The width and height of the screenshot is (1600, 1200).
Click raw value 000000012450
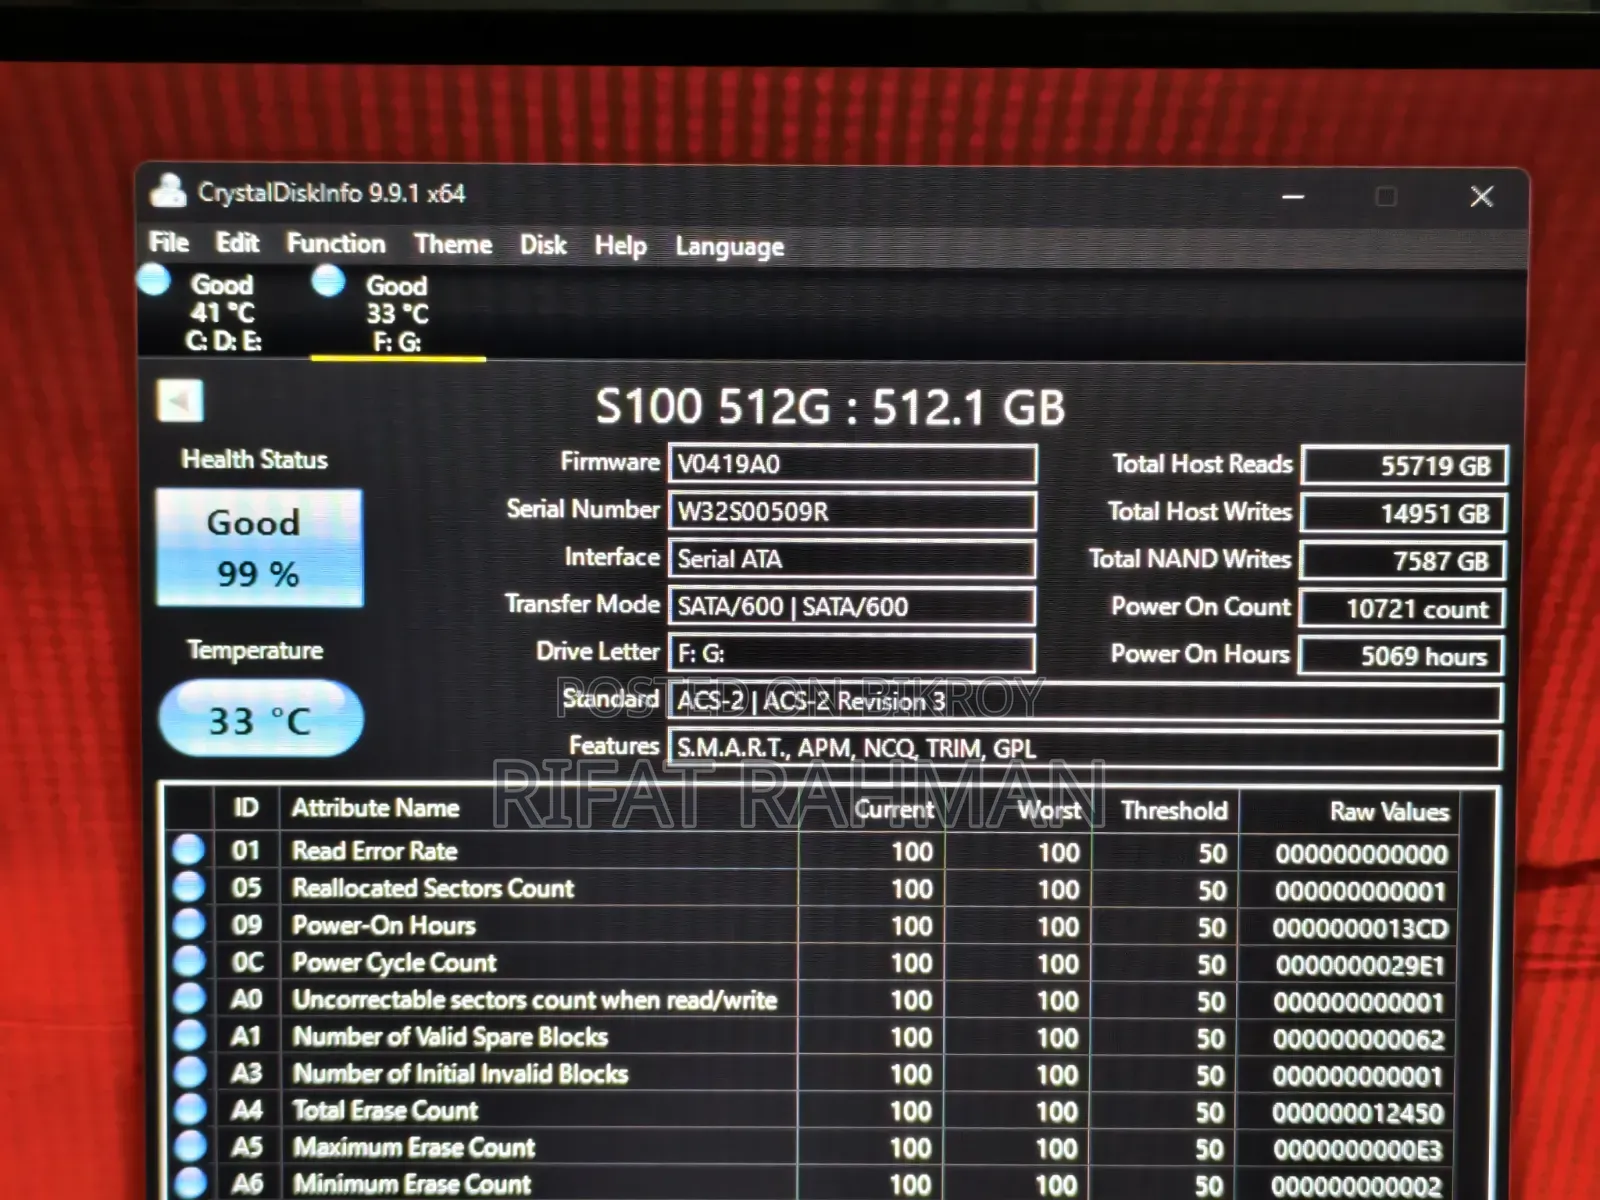click(x=1359, y=1113)
